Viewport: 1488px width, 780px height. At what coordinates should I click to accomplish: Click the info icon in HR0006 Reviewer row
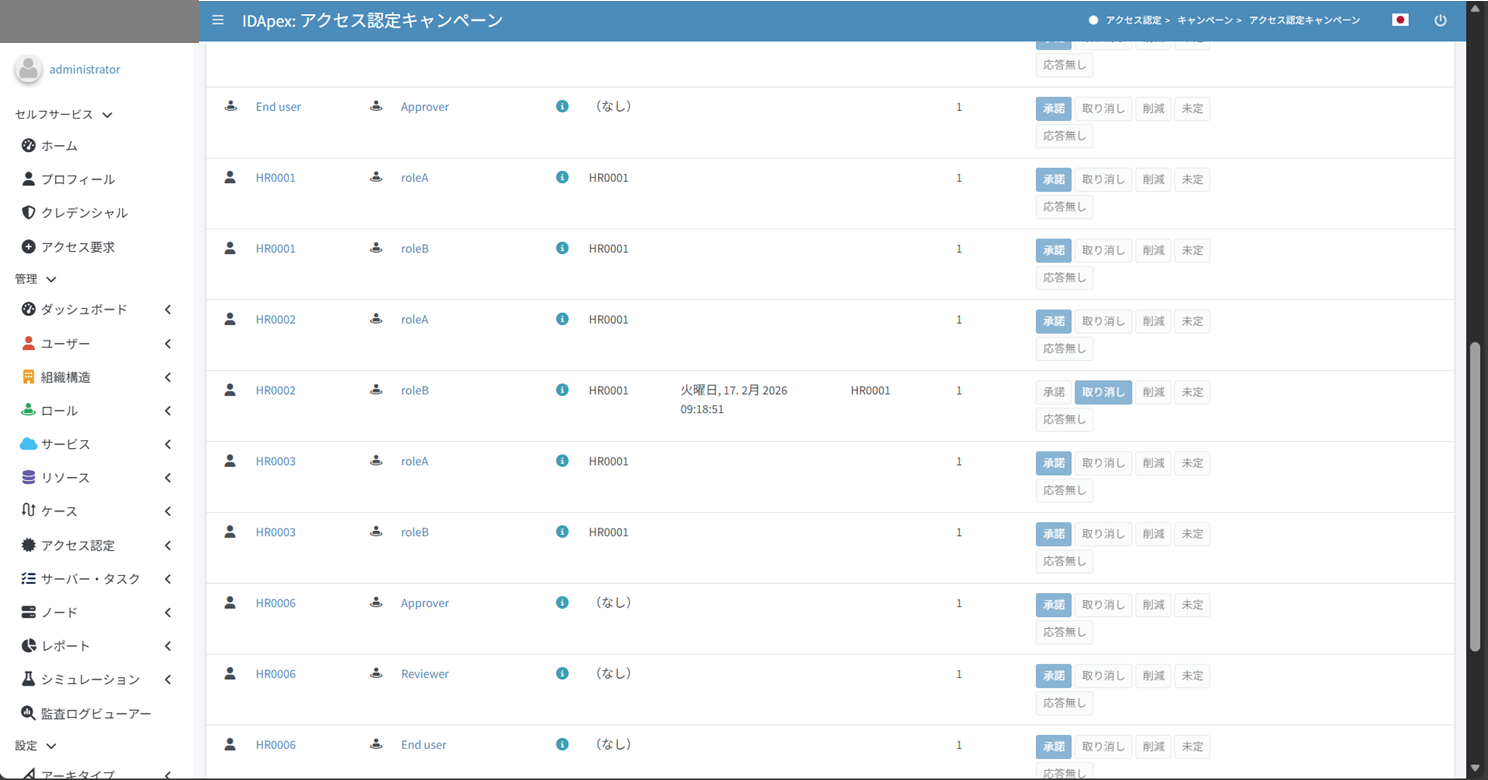562,674
